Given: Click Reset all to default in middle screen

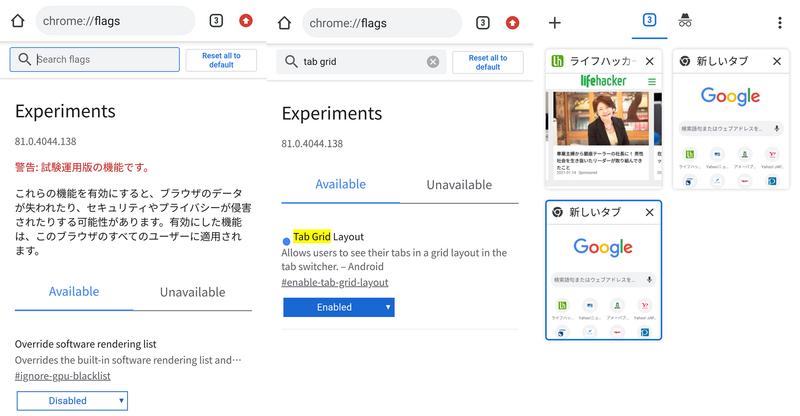Looking at the screenshot, I should [x=488, y=62].
